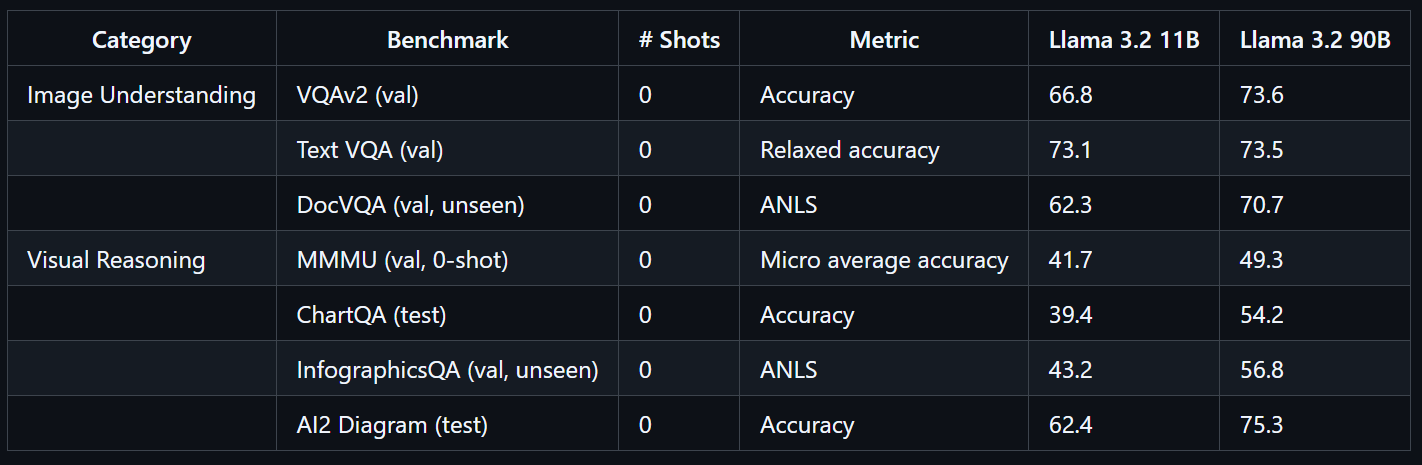The width and height of the screenshot is (1422, 465).
Task: Click the InfographicsQA (val, unseen) cell
Action: [448, 370]
